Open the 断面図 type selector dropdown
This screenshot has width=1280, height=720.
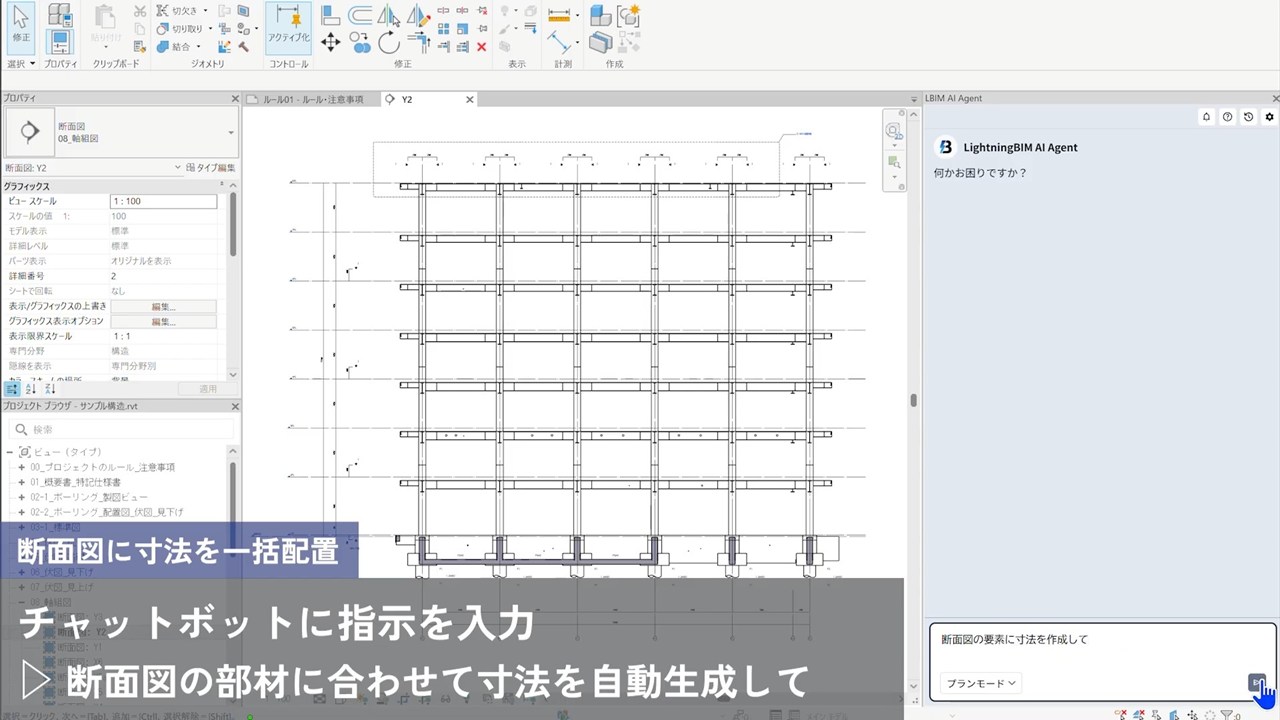pyautogui.click(x=231, y=132)
